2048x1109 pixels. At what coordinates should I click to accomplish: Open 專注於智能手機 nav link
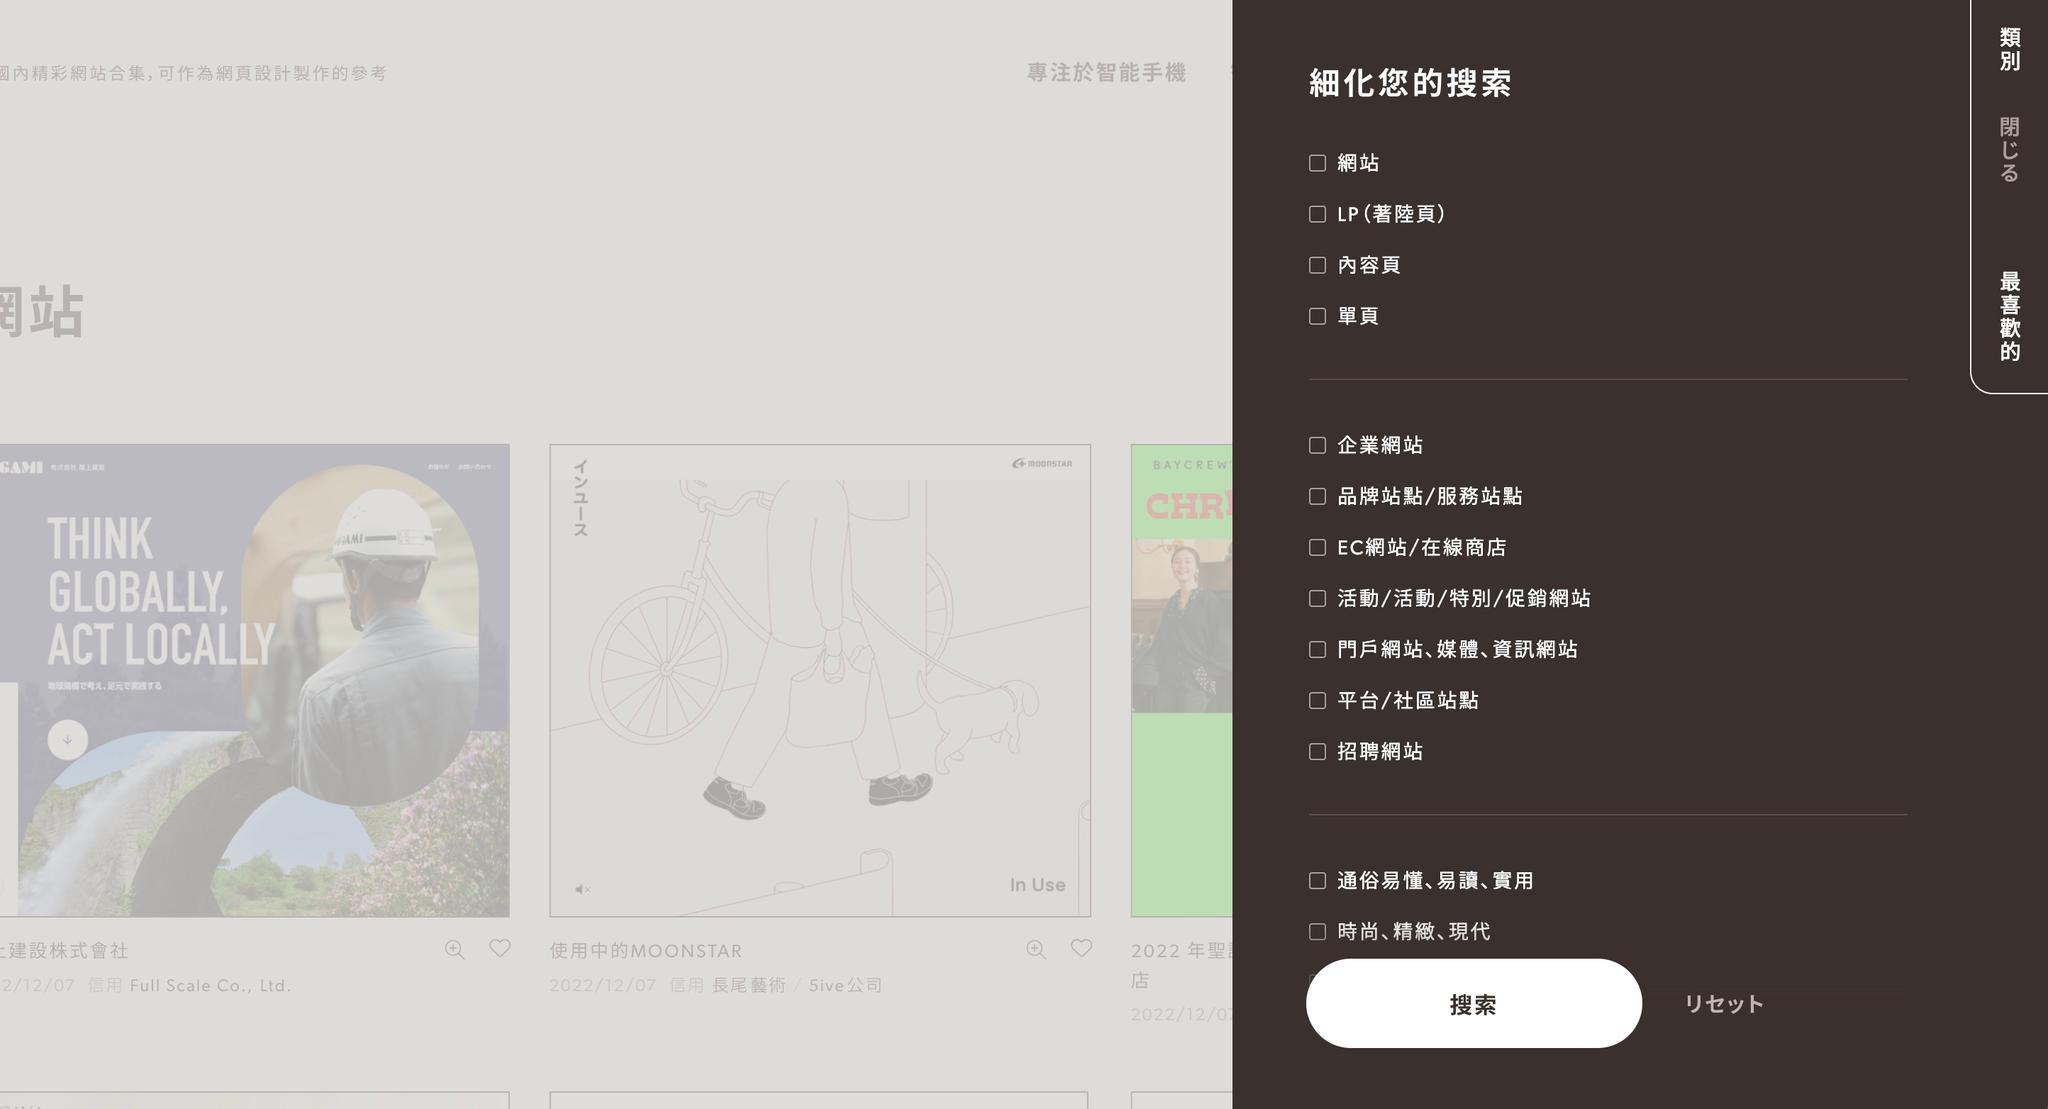coord(1106,73)
